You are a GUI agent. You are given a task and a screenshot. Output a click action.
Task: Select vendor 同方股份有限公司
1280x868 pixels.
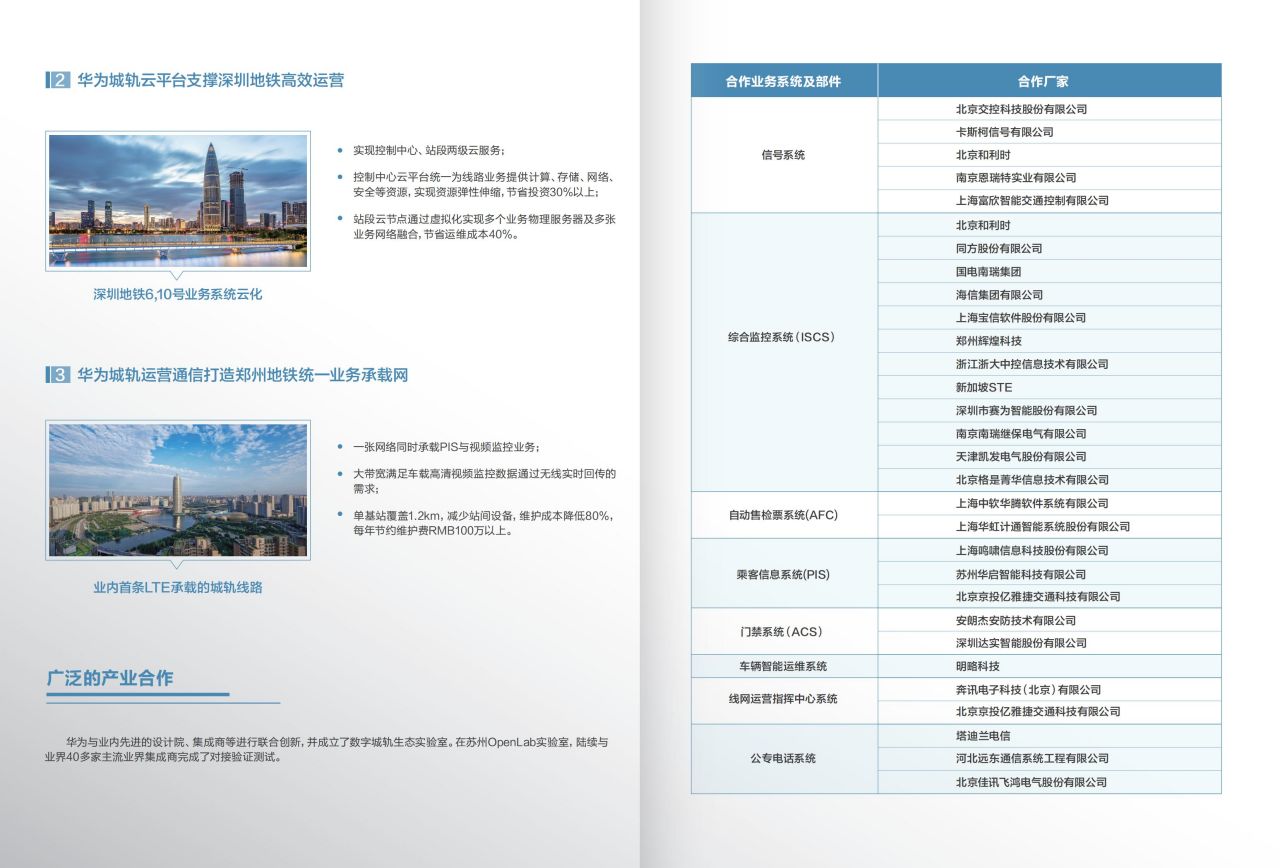coord(999,248)
